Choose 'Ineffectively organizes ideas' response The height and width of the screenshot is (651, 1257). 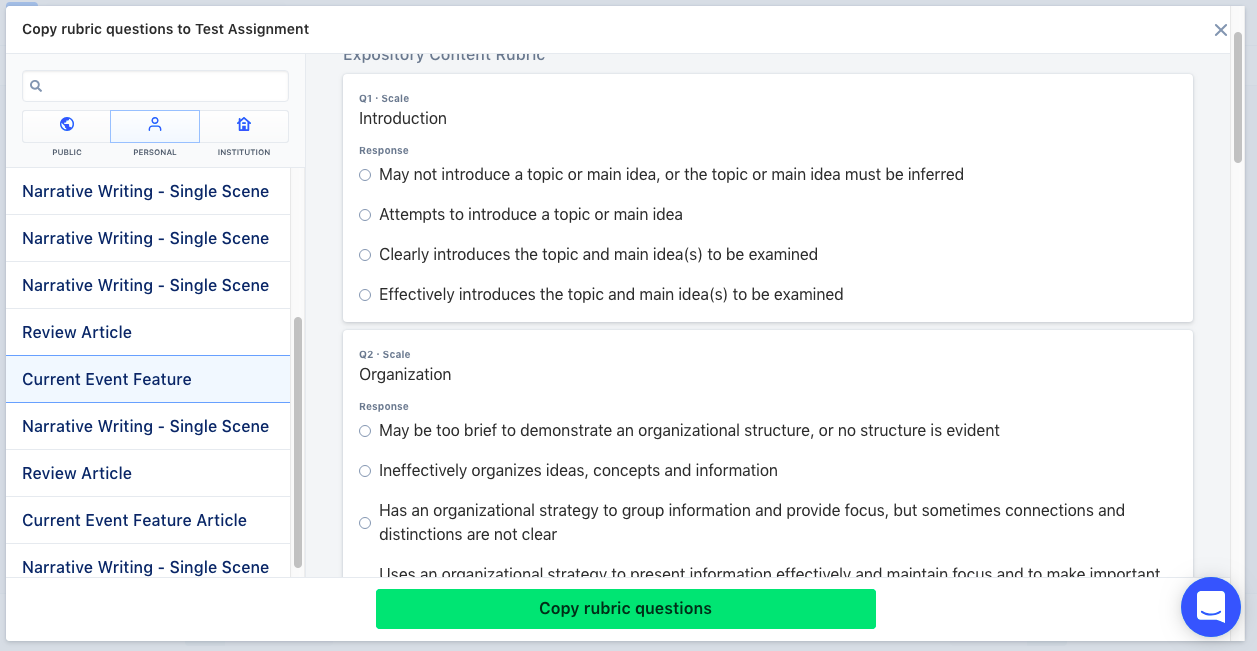365,471
